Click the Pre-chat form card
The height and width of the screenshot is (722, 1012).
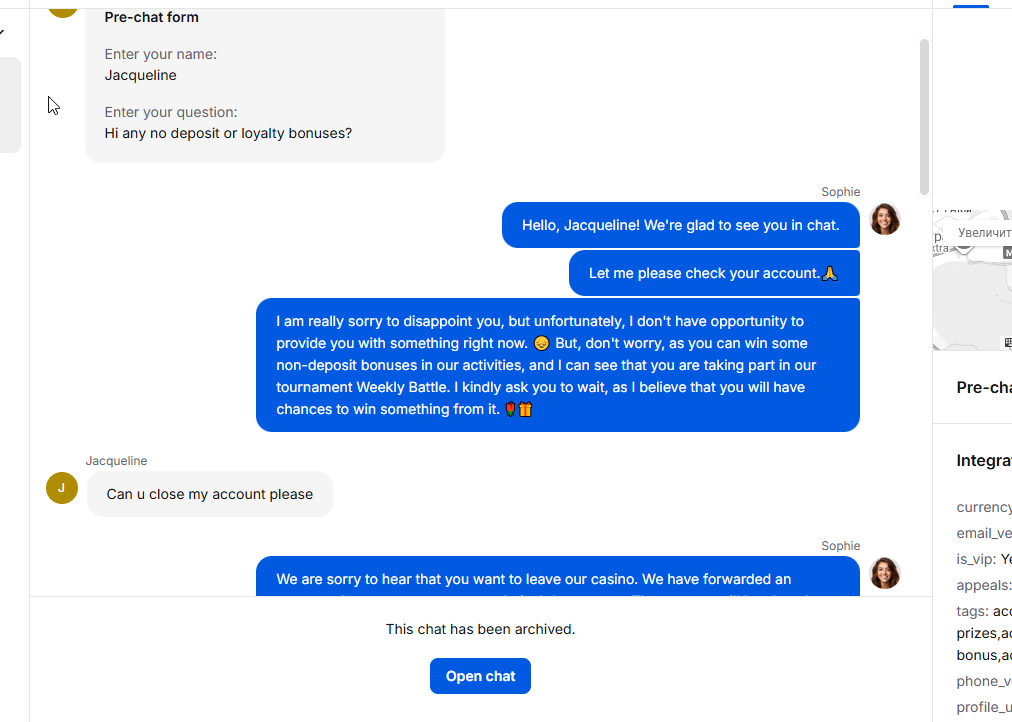[x=264, y=80]
